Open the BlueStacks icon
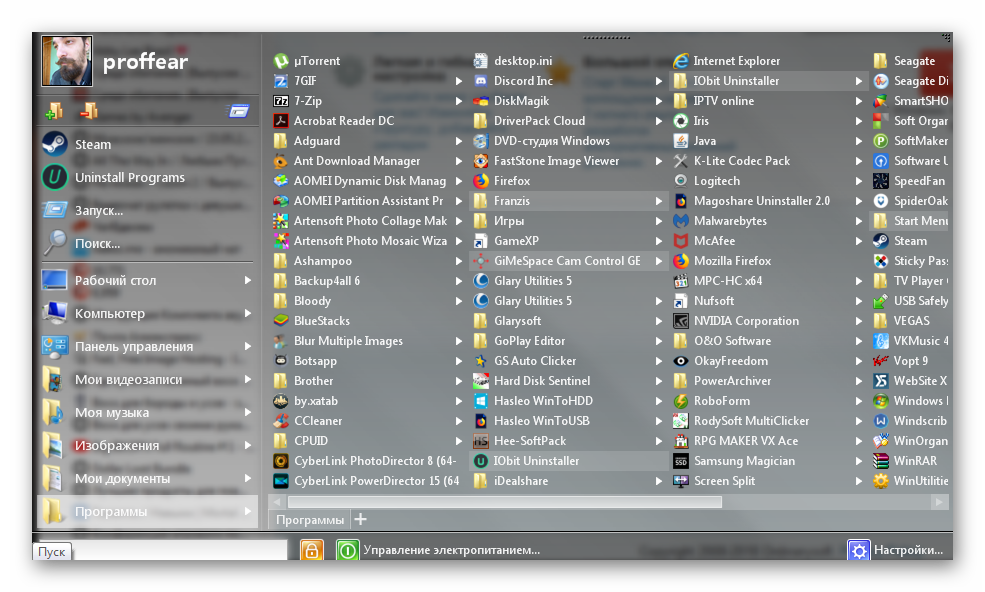985x592 pixels. pos(281,321)
